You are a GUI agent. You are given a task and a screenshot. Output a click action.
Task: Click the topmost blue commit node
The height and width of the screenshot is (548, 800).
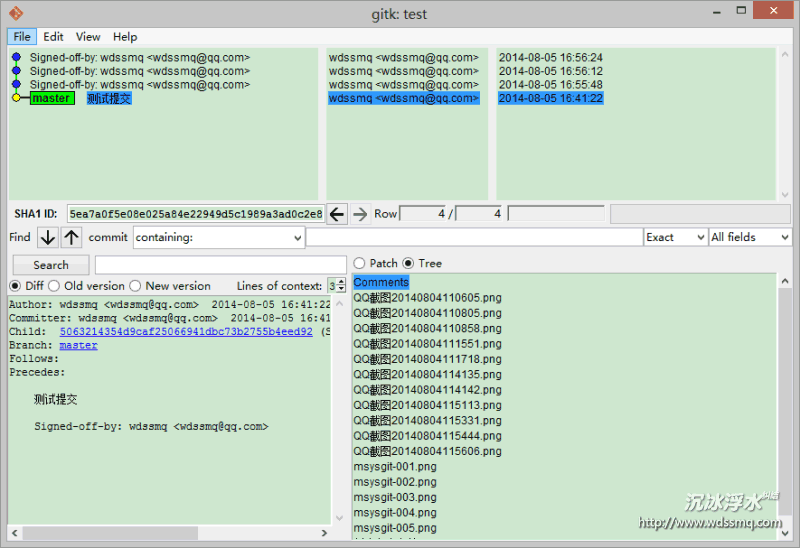point(16,58)
